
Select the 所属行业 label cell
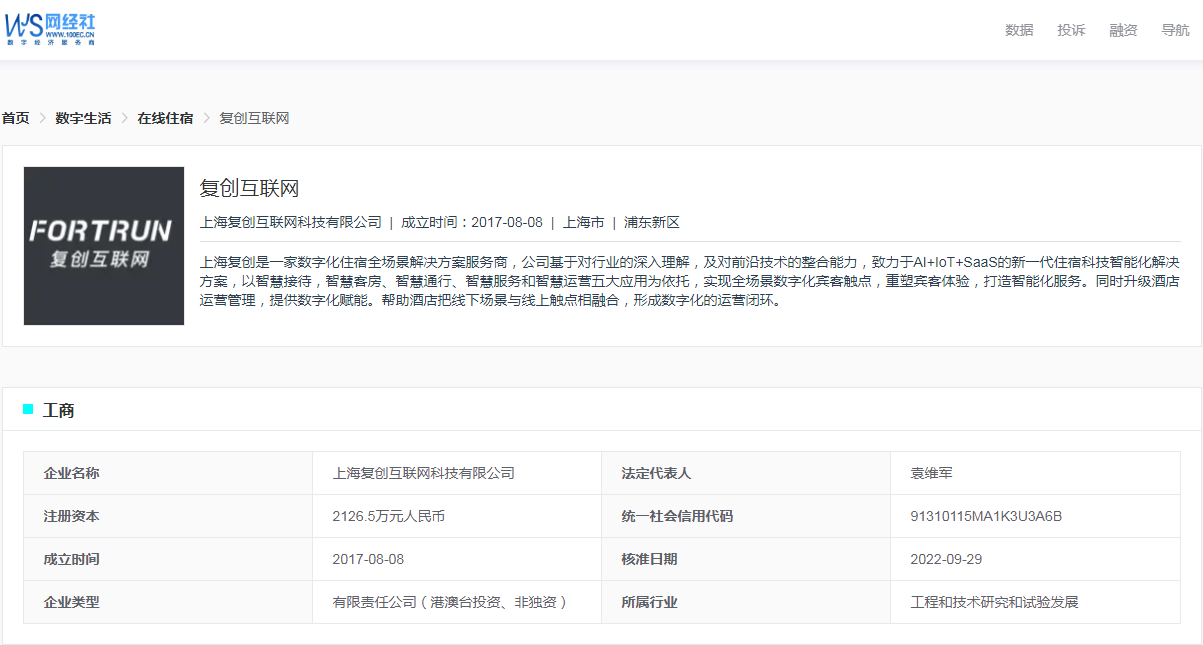(746, 602)
